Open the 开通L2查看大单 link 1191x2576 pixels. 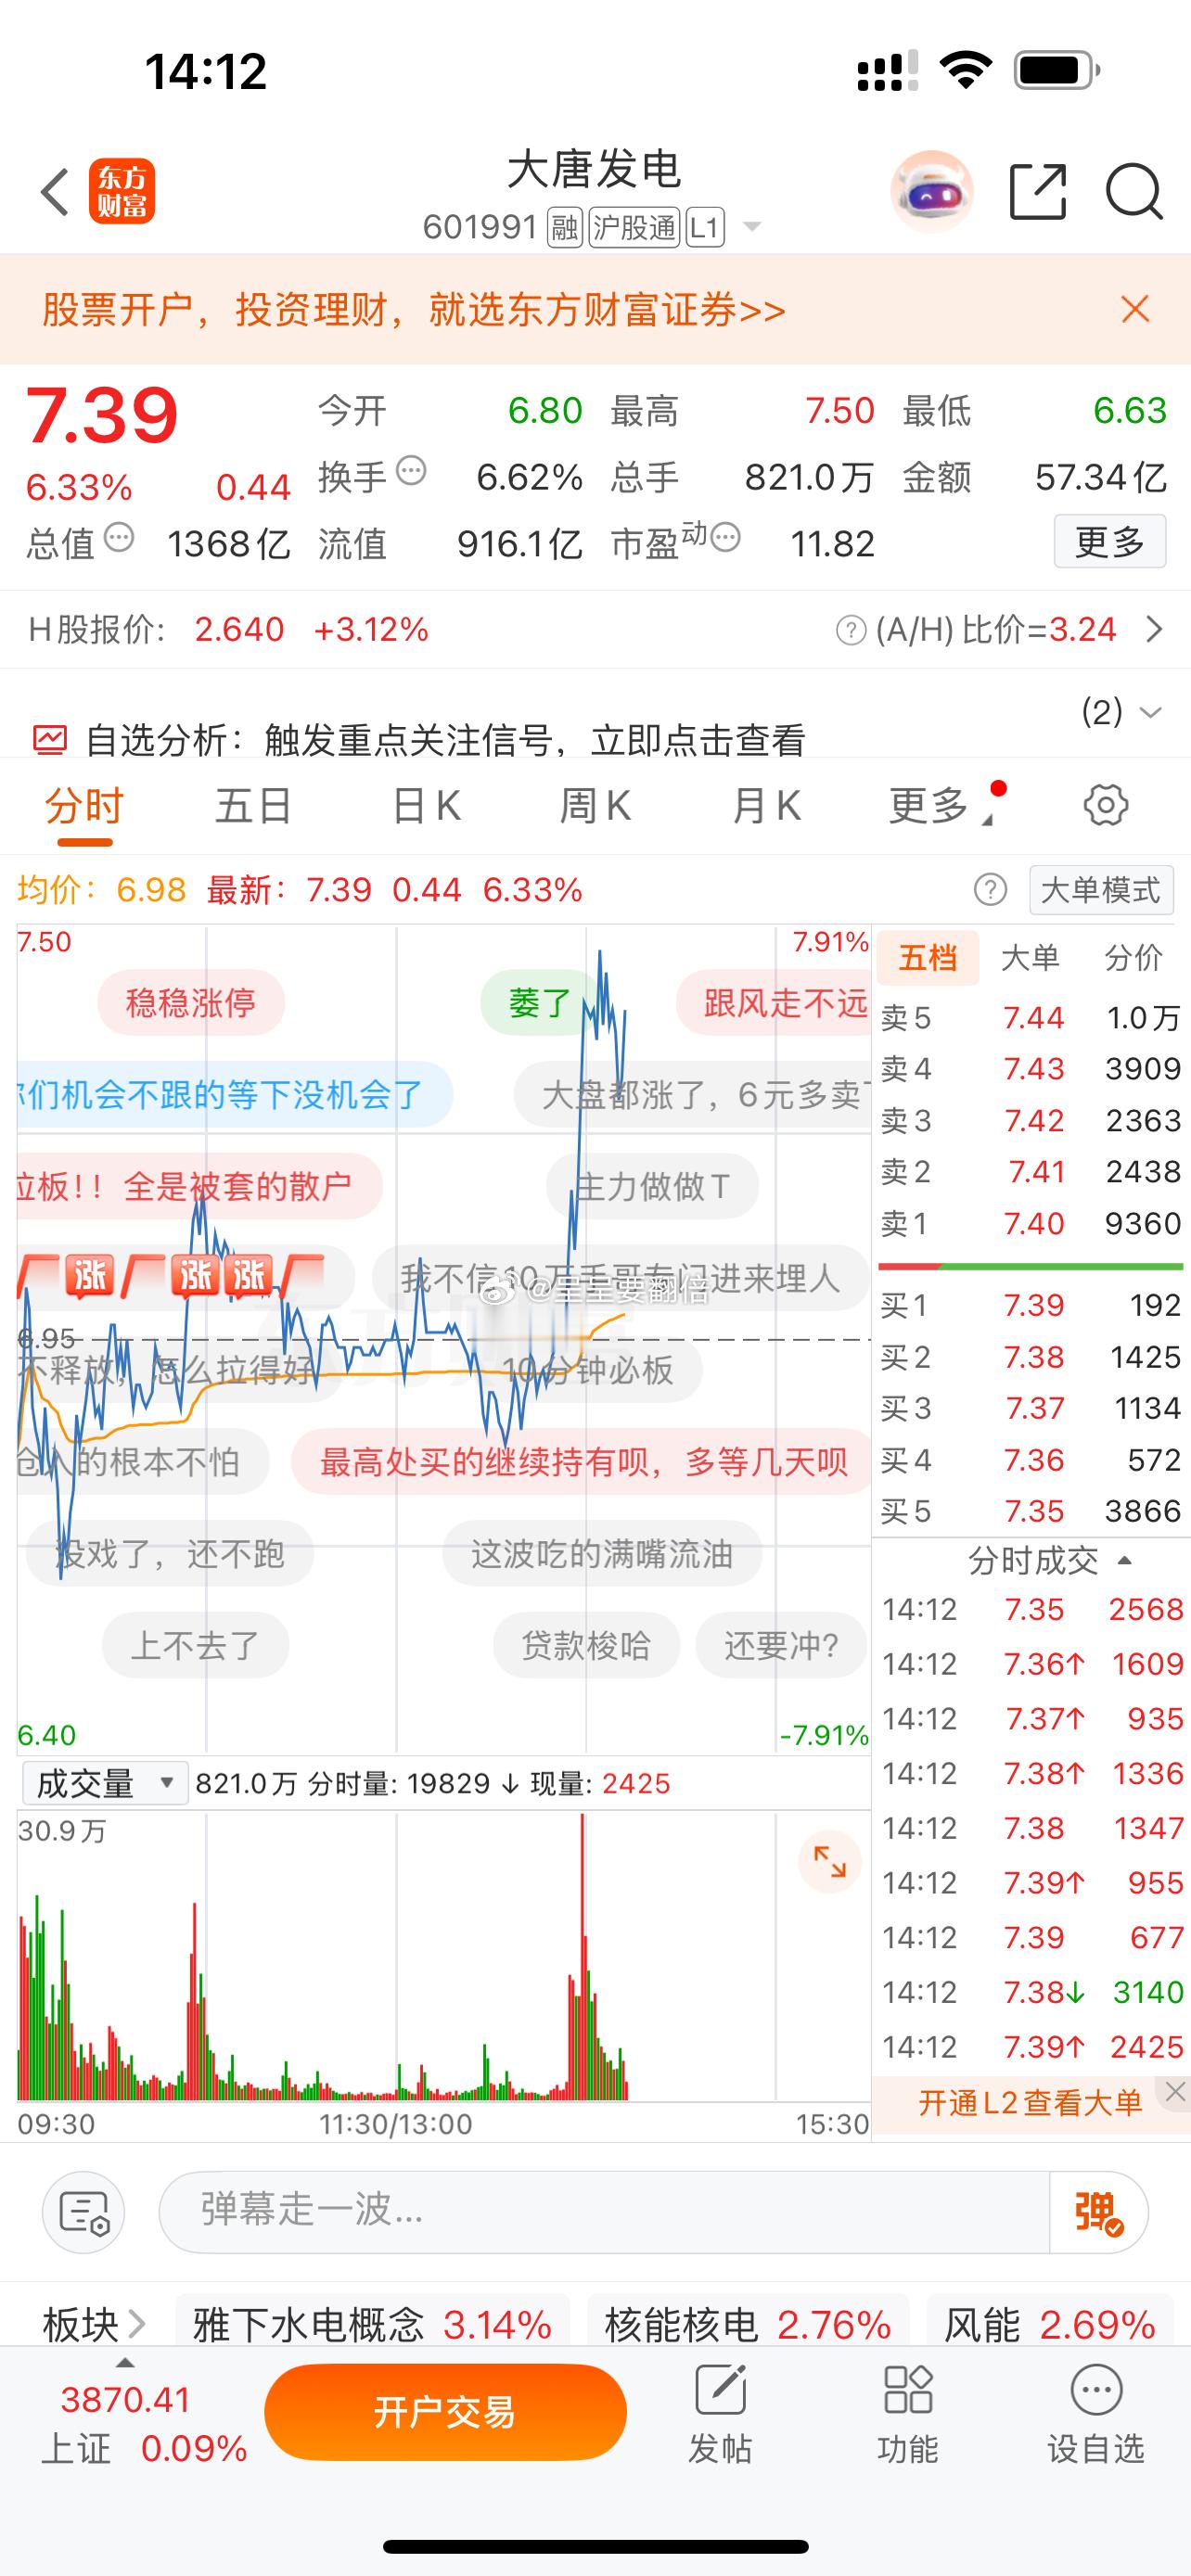click(x=1030, y=2103)
